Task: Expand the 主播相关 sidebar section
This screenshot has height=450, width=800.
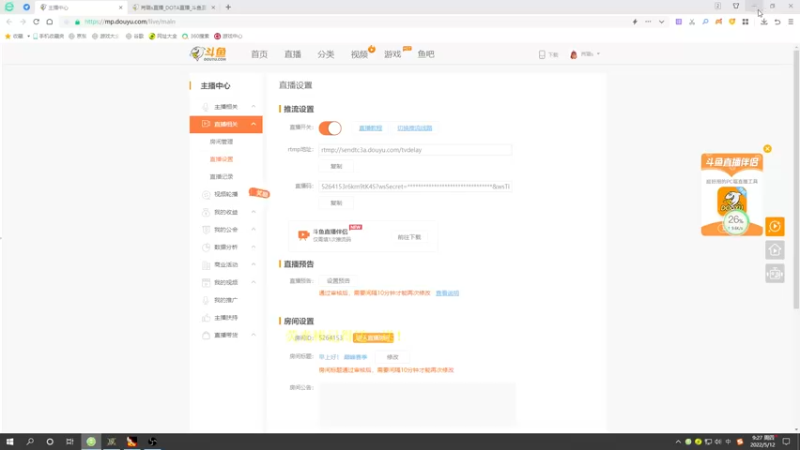Action: (x=226, y=107)
